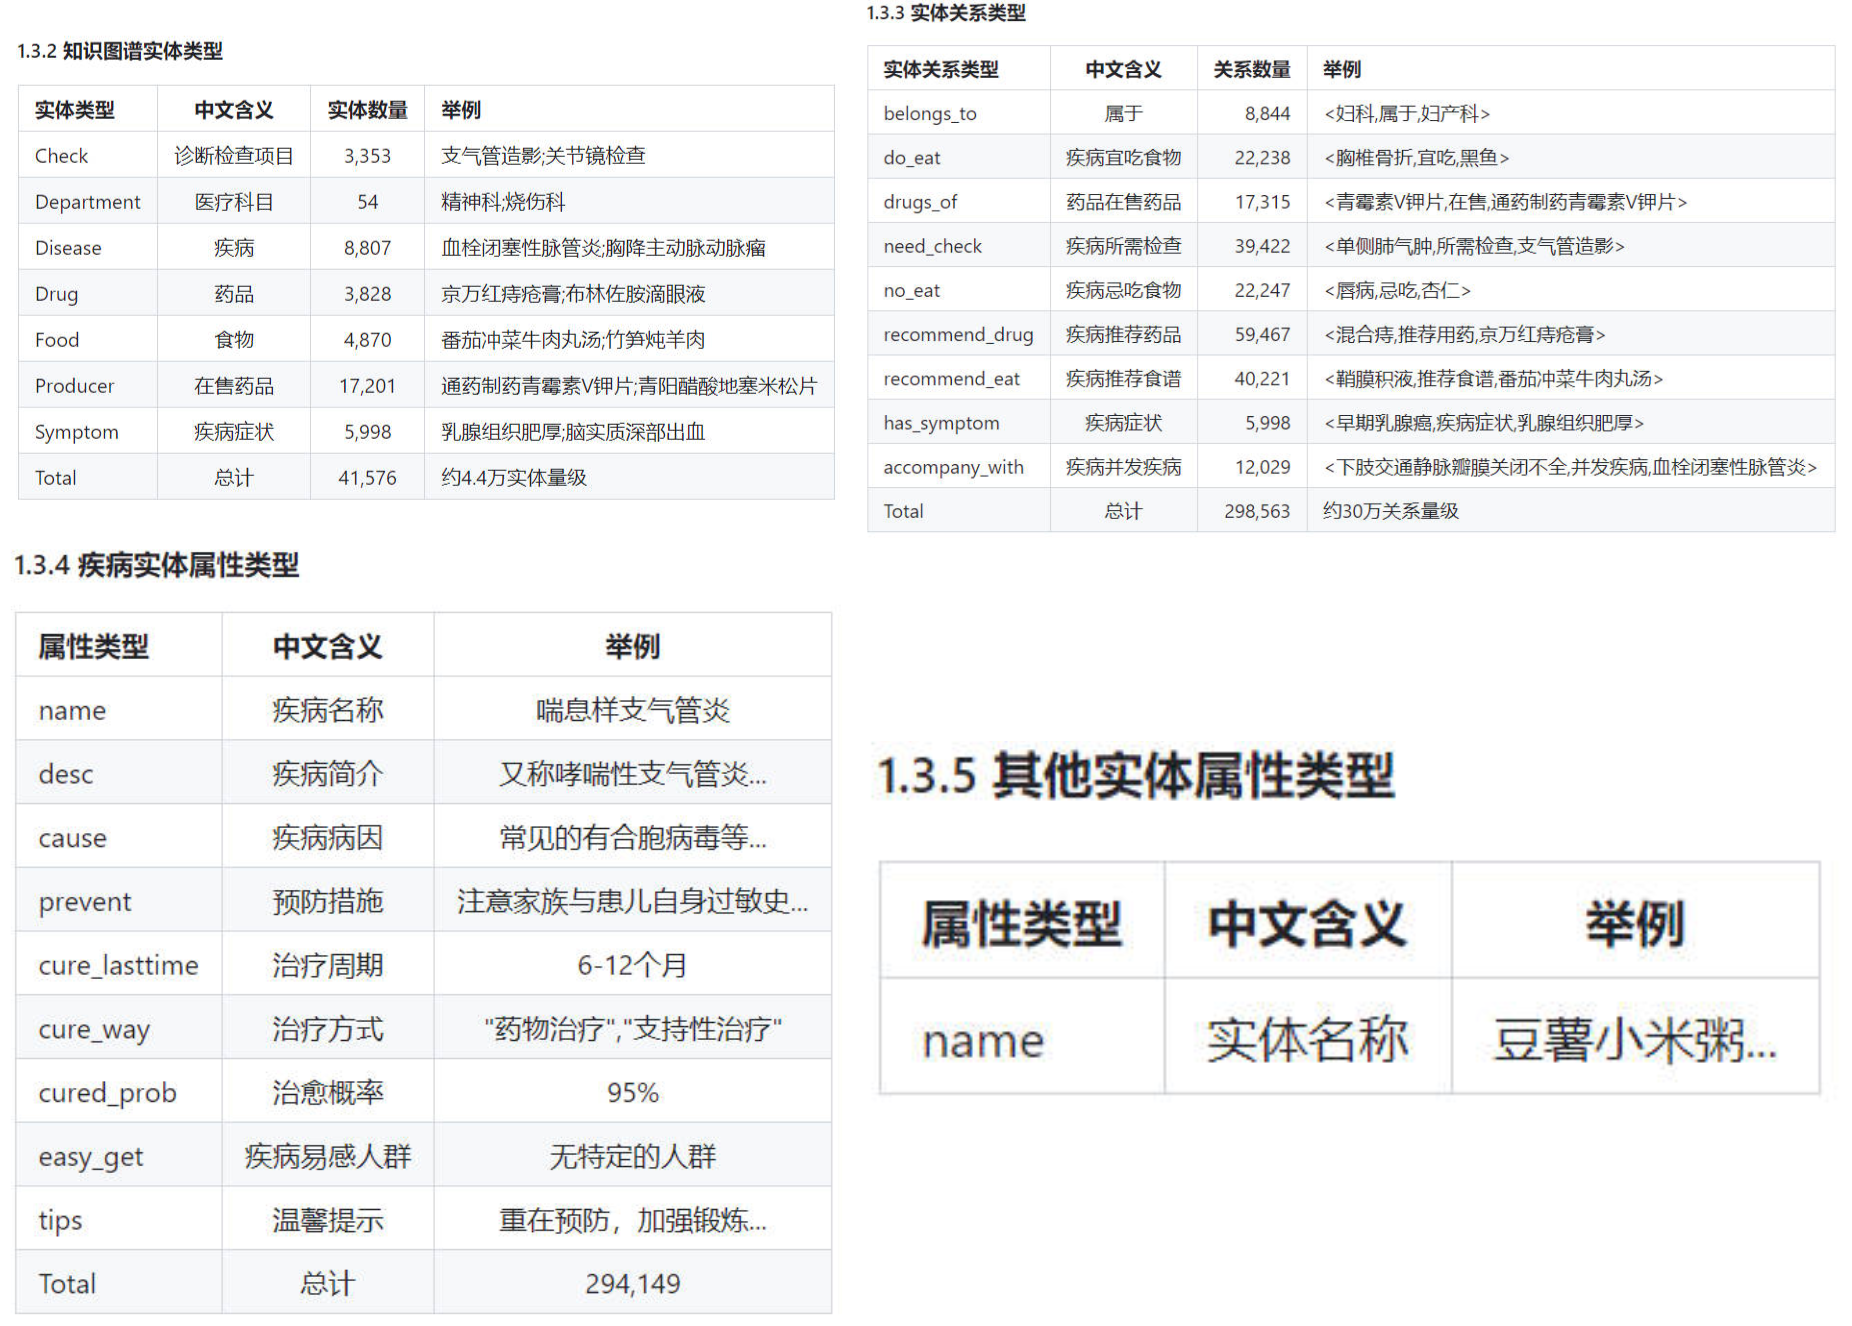Click the '医疗科目' meaning cell
Viewport: 1852px width, 1326px height.
(x=234, y=202)
